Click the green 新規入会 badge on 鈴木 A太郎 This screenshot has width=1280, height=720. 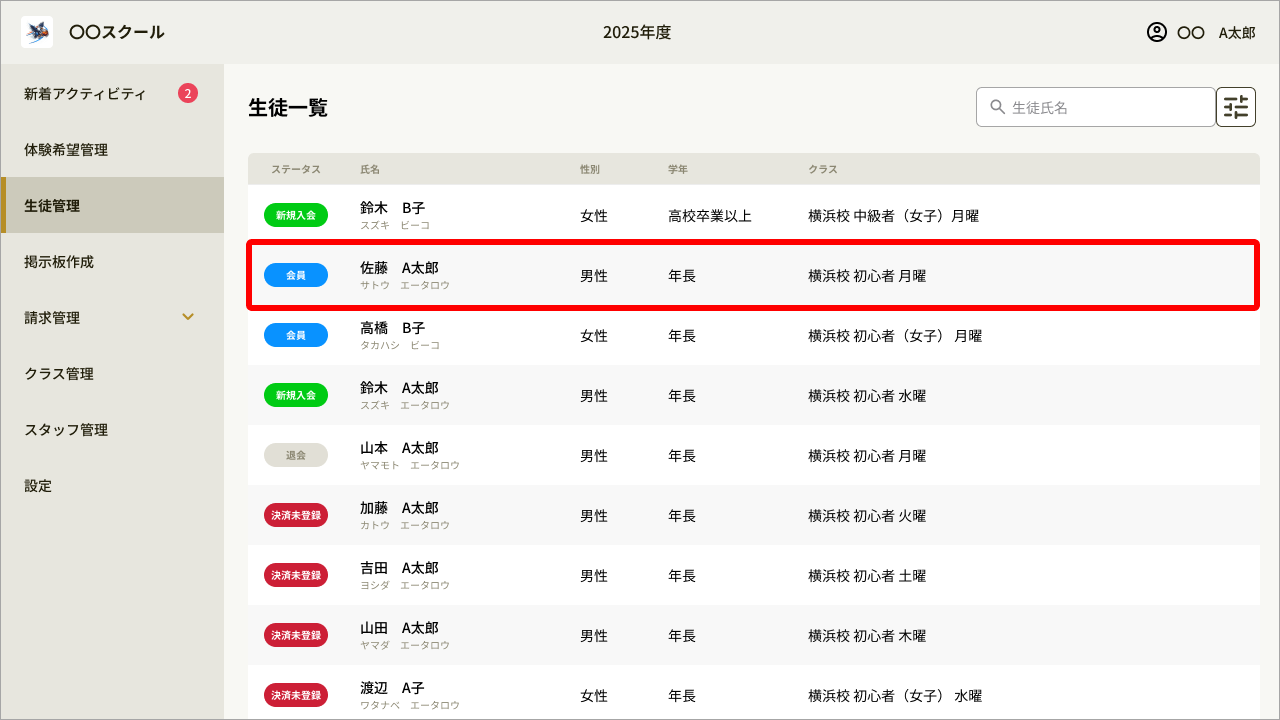point(296,395)
